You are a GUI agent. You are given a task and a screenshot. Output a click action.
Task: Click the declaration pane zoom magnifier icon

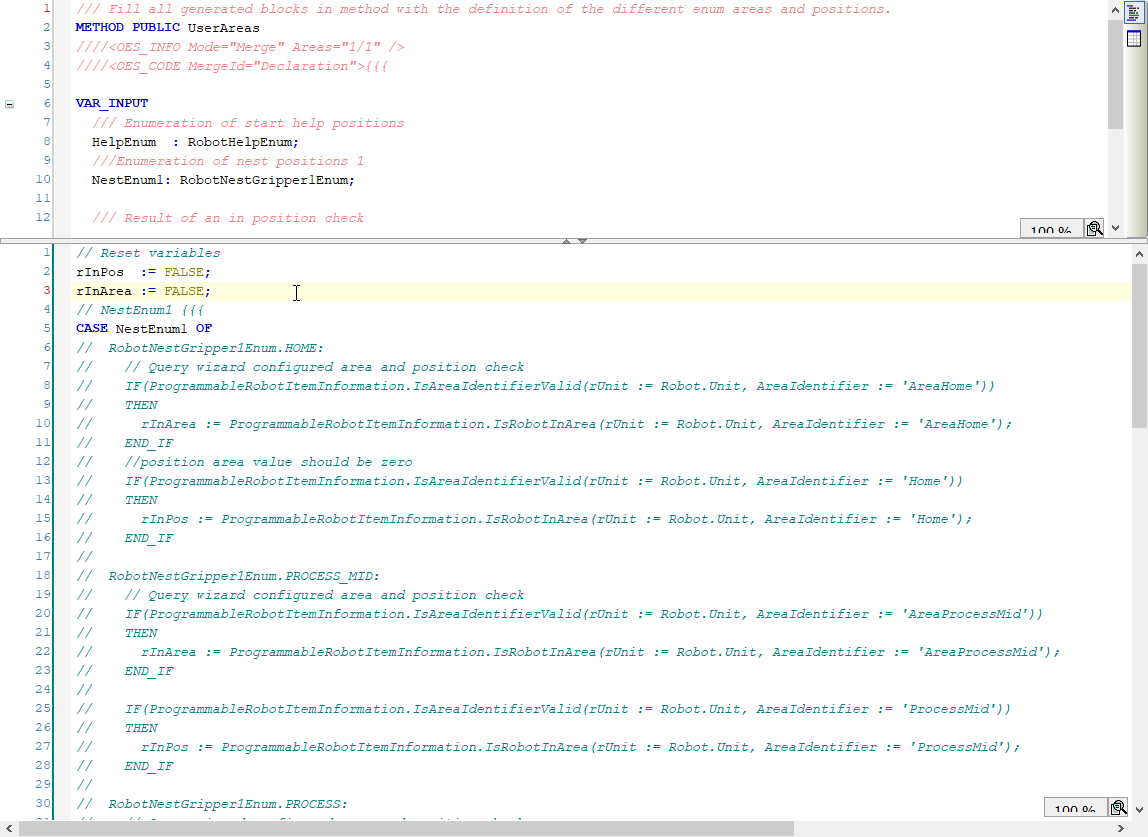coord(1094,229)
